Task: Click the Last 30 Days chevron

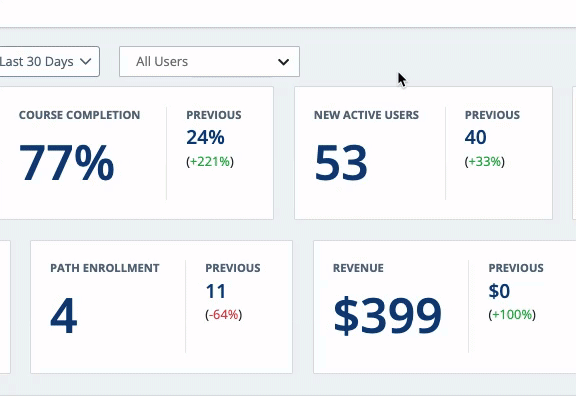Action: tap(86, 61)
